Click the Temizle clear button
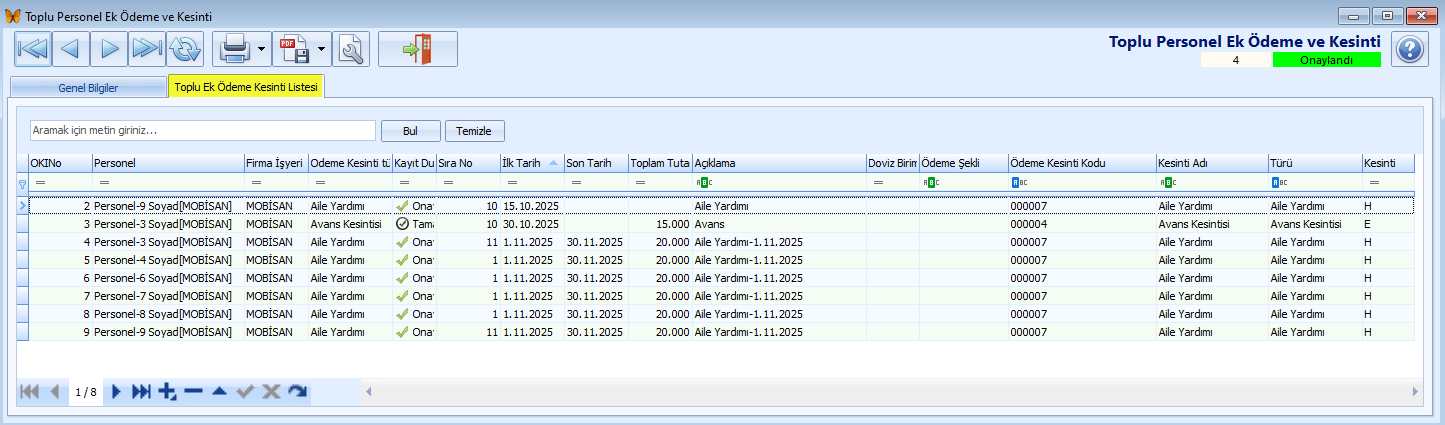The height and width of the screenshot is (425, 1445). point(475,131)
